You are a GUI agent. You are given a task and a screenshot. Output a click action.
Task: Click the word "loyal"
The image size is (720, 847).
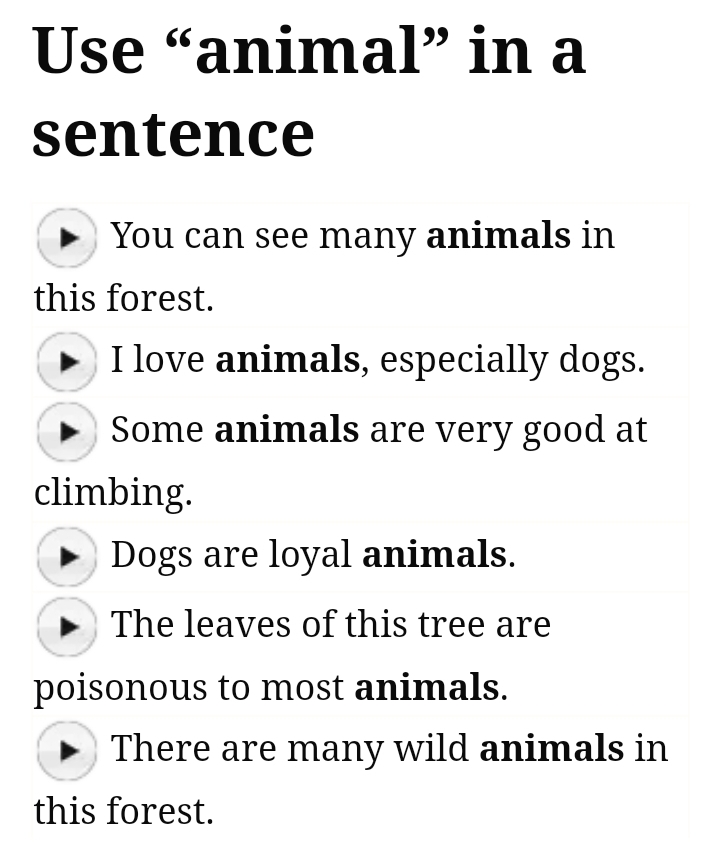(x=314, y=555)
